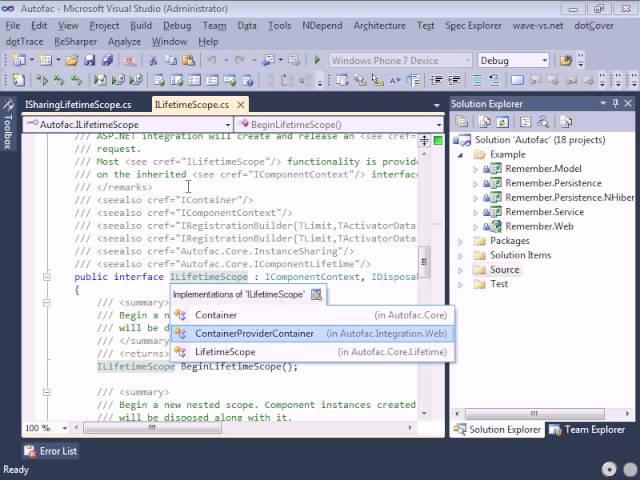The height and width of the screenshot is (480, 640).
Task: Click the Display Object Member List icon
Action: tap(342, 80)
